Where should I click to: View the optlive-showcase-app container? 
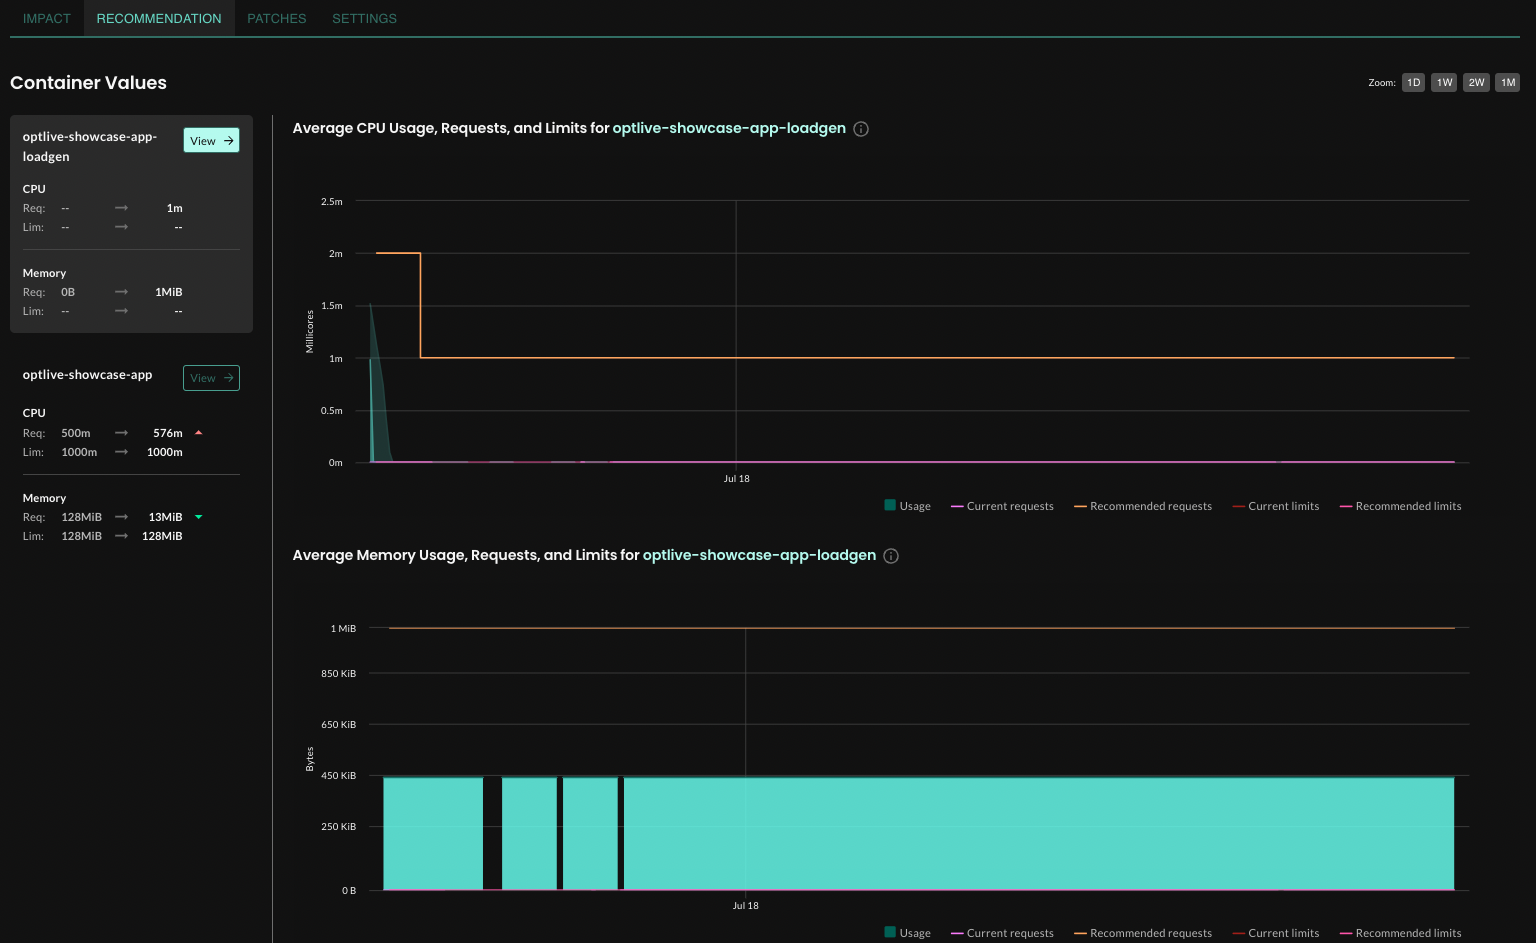pyautogui.click(x=211, y=378)
